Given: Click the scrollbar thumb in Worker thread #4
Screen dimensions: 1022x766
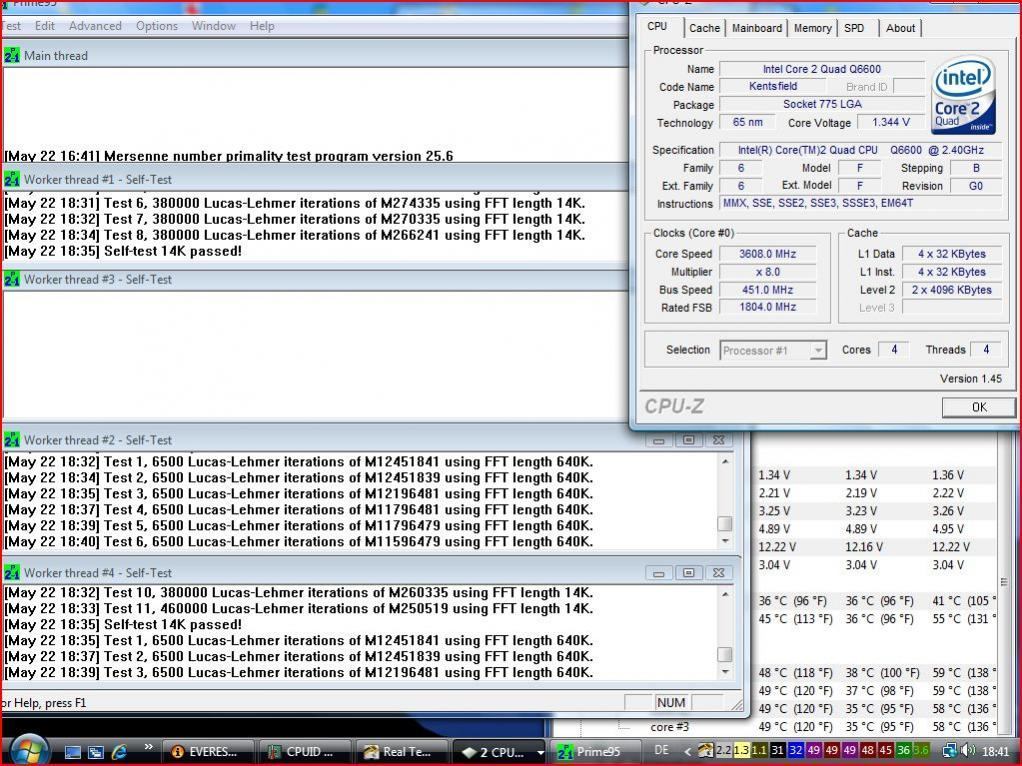Looking at the screenshot, I should pyautogui.click(x=724, y=654).
